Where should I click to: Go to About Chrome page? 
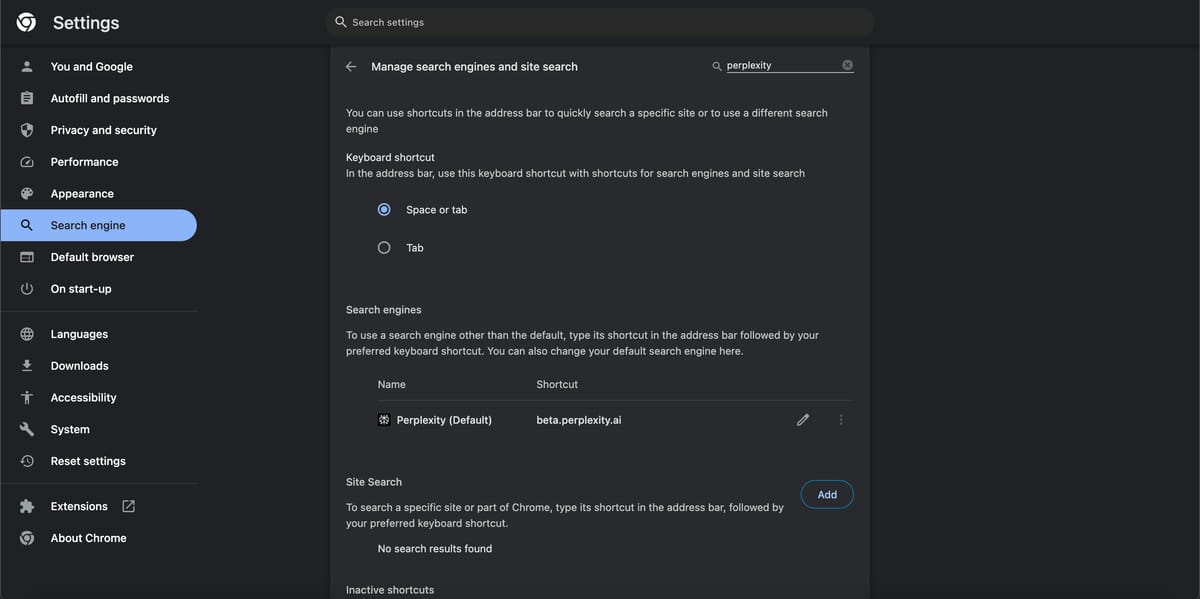88,538
